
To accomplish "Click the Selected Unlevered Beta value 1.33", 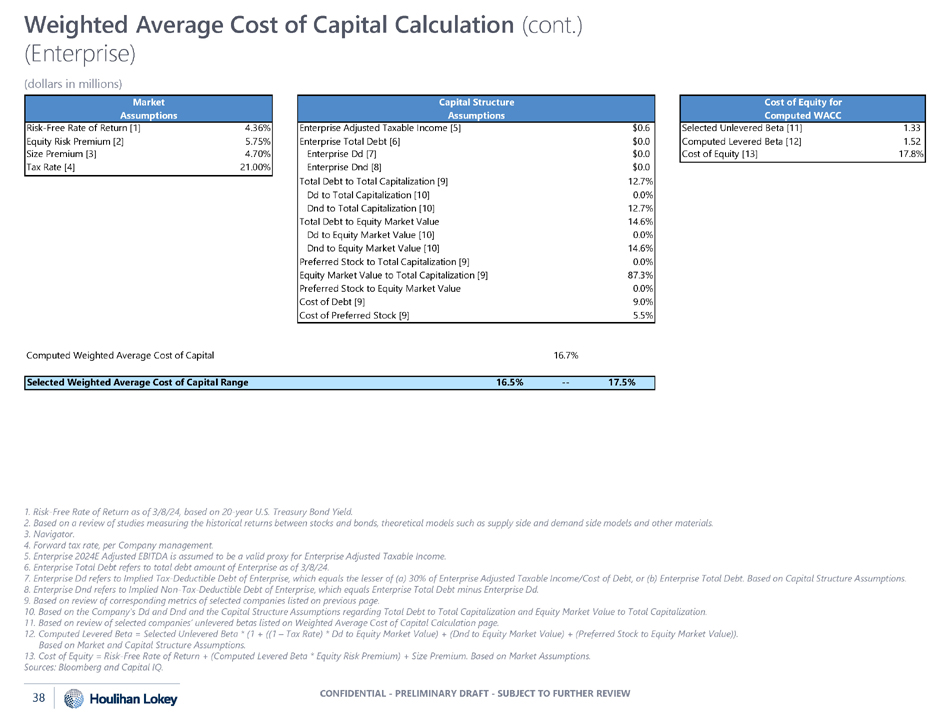I will (911, 128).
